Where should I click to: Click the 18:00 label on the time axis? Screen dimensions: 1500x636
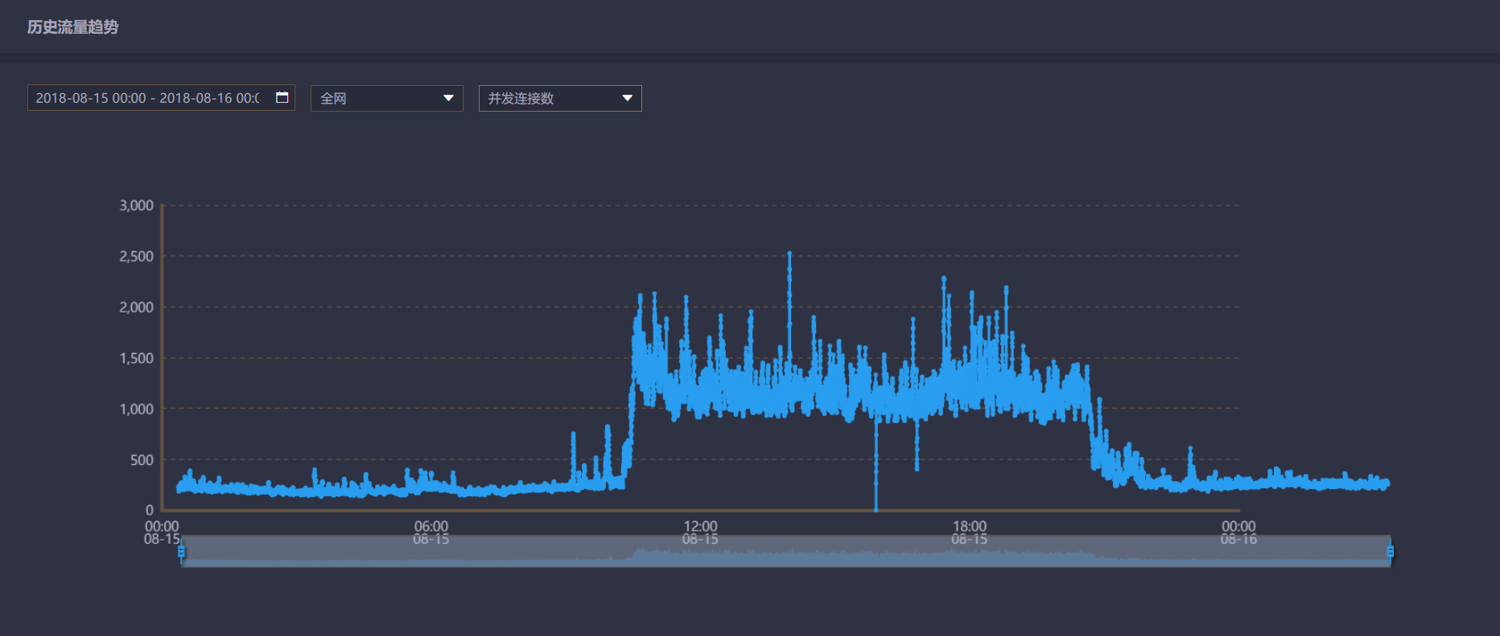[969, 526]
